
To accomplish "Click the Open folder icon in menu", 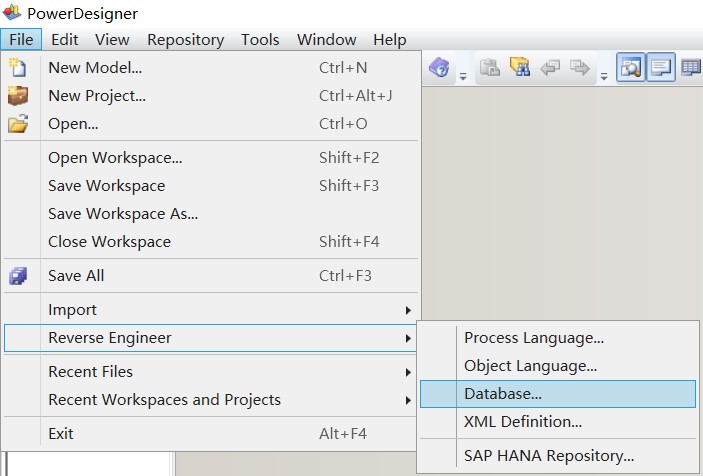I will point(17,124).
